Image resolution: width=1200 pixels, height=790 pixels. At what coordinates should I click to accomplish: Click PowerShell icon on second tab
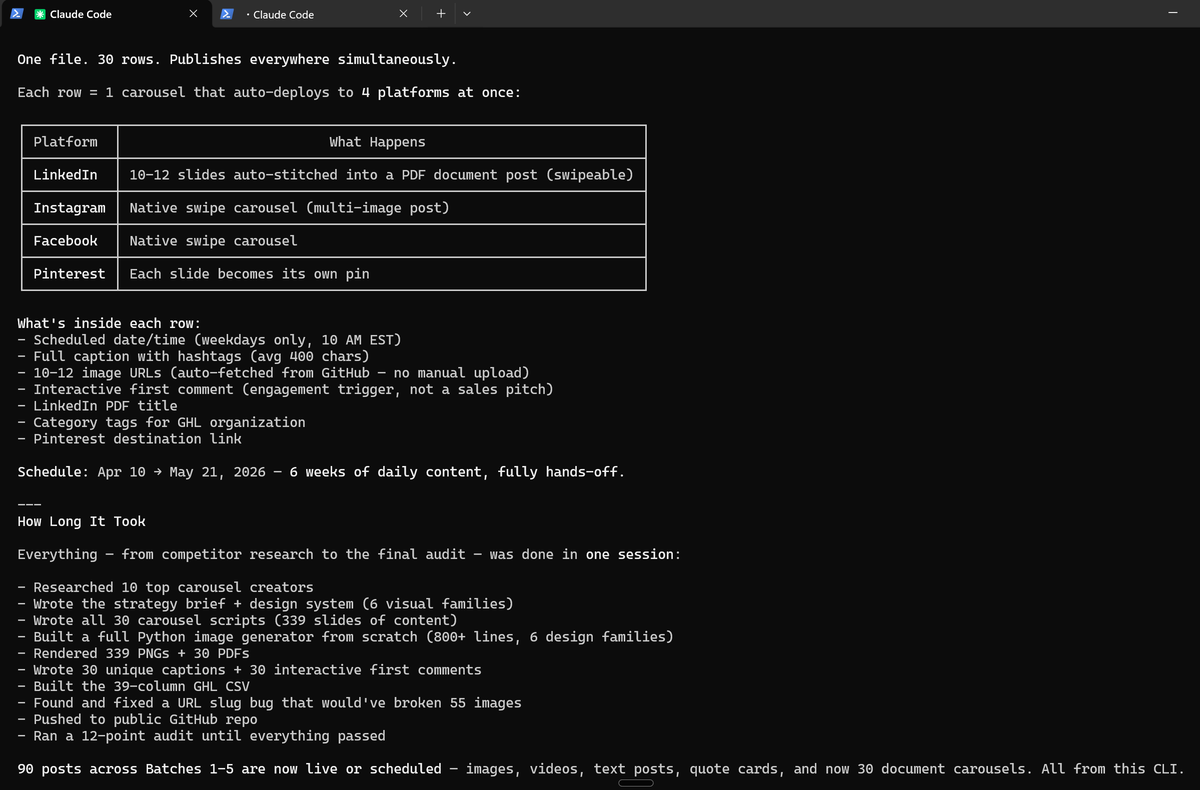click(227, 14)
